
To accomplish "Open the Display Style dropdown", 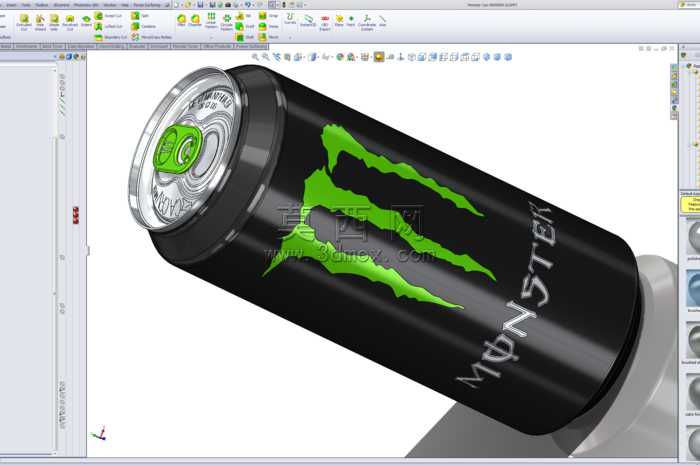I will [313, 57].
